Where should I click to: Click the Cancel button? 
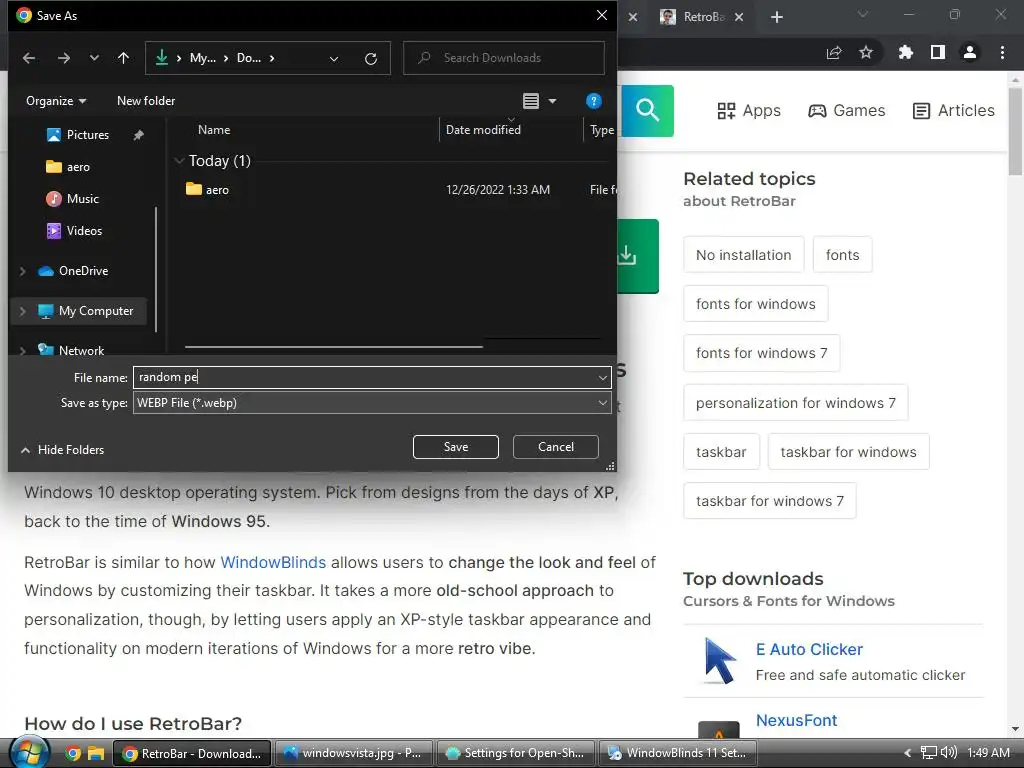(556, 447)
